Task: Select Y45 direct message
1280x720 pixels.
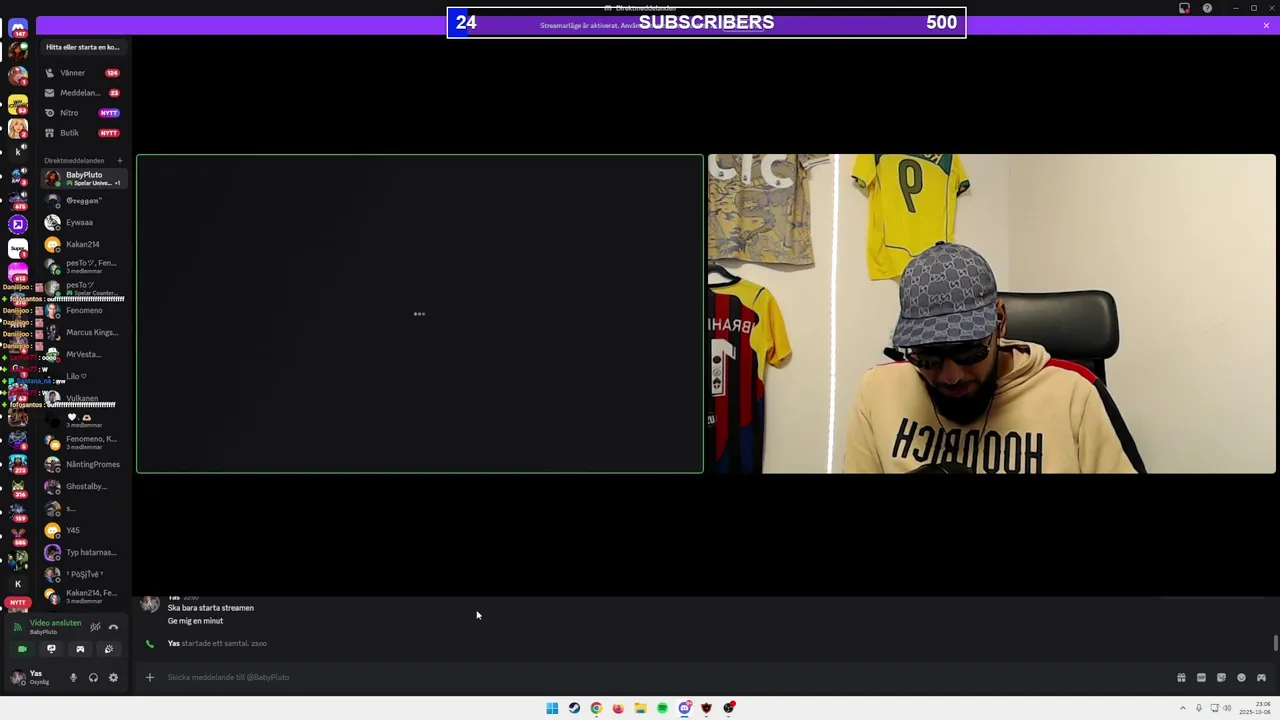Action: click(82, 530)
